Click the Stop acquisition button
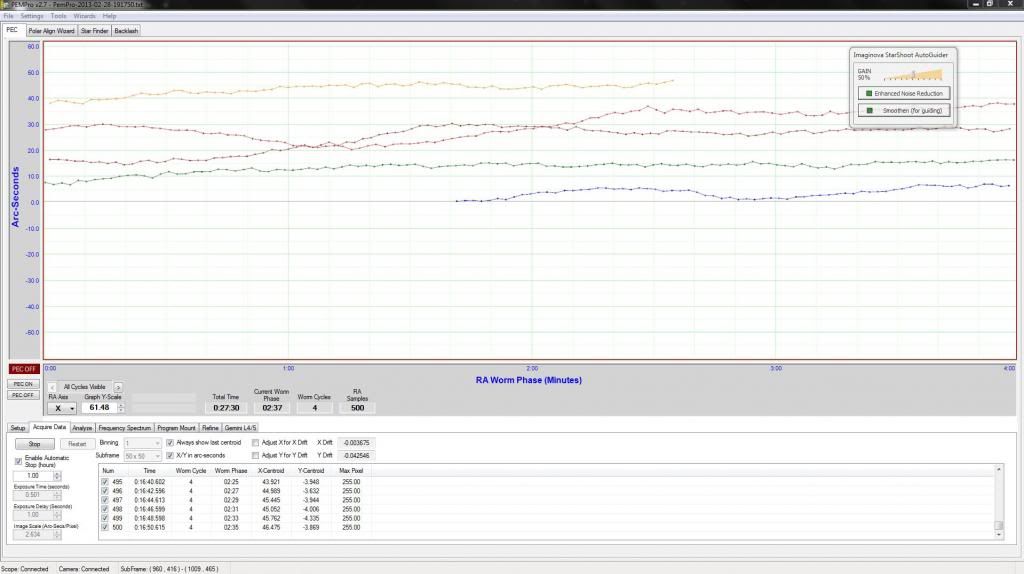The image size is (1024, 574). 35,444
